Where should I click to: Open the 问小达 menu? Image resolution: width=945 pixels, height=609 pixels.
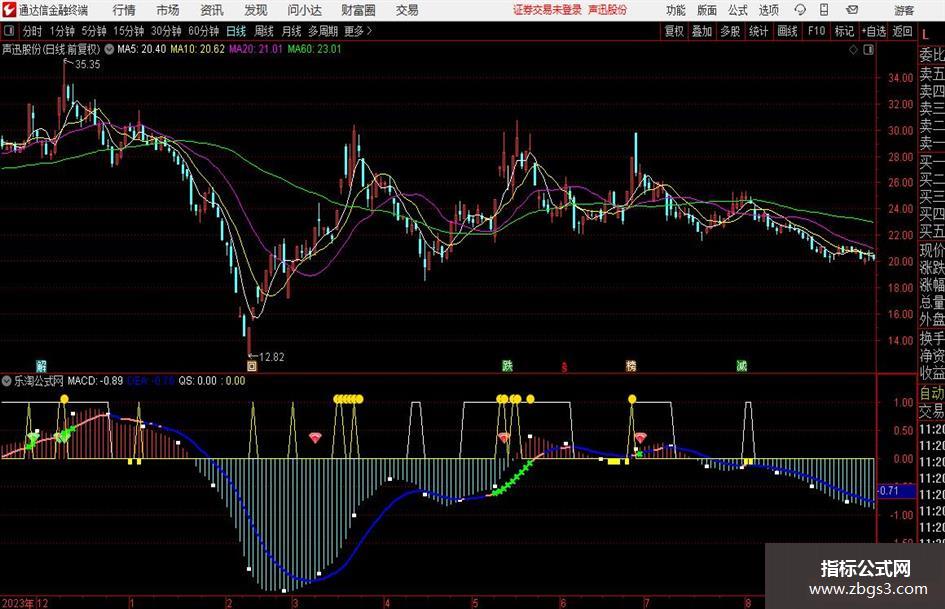pos(304,10)
